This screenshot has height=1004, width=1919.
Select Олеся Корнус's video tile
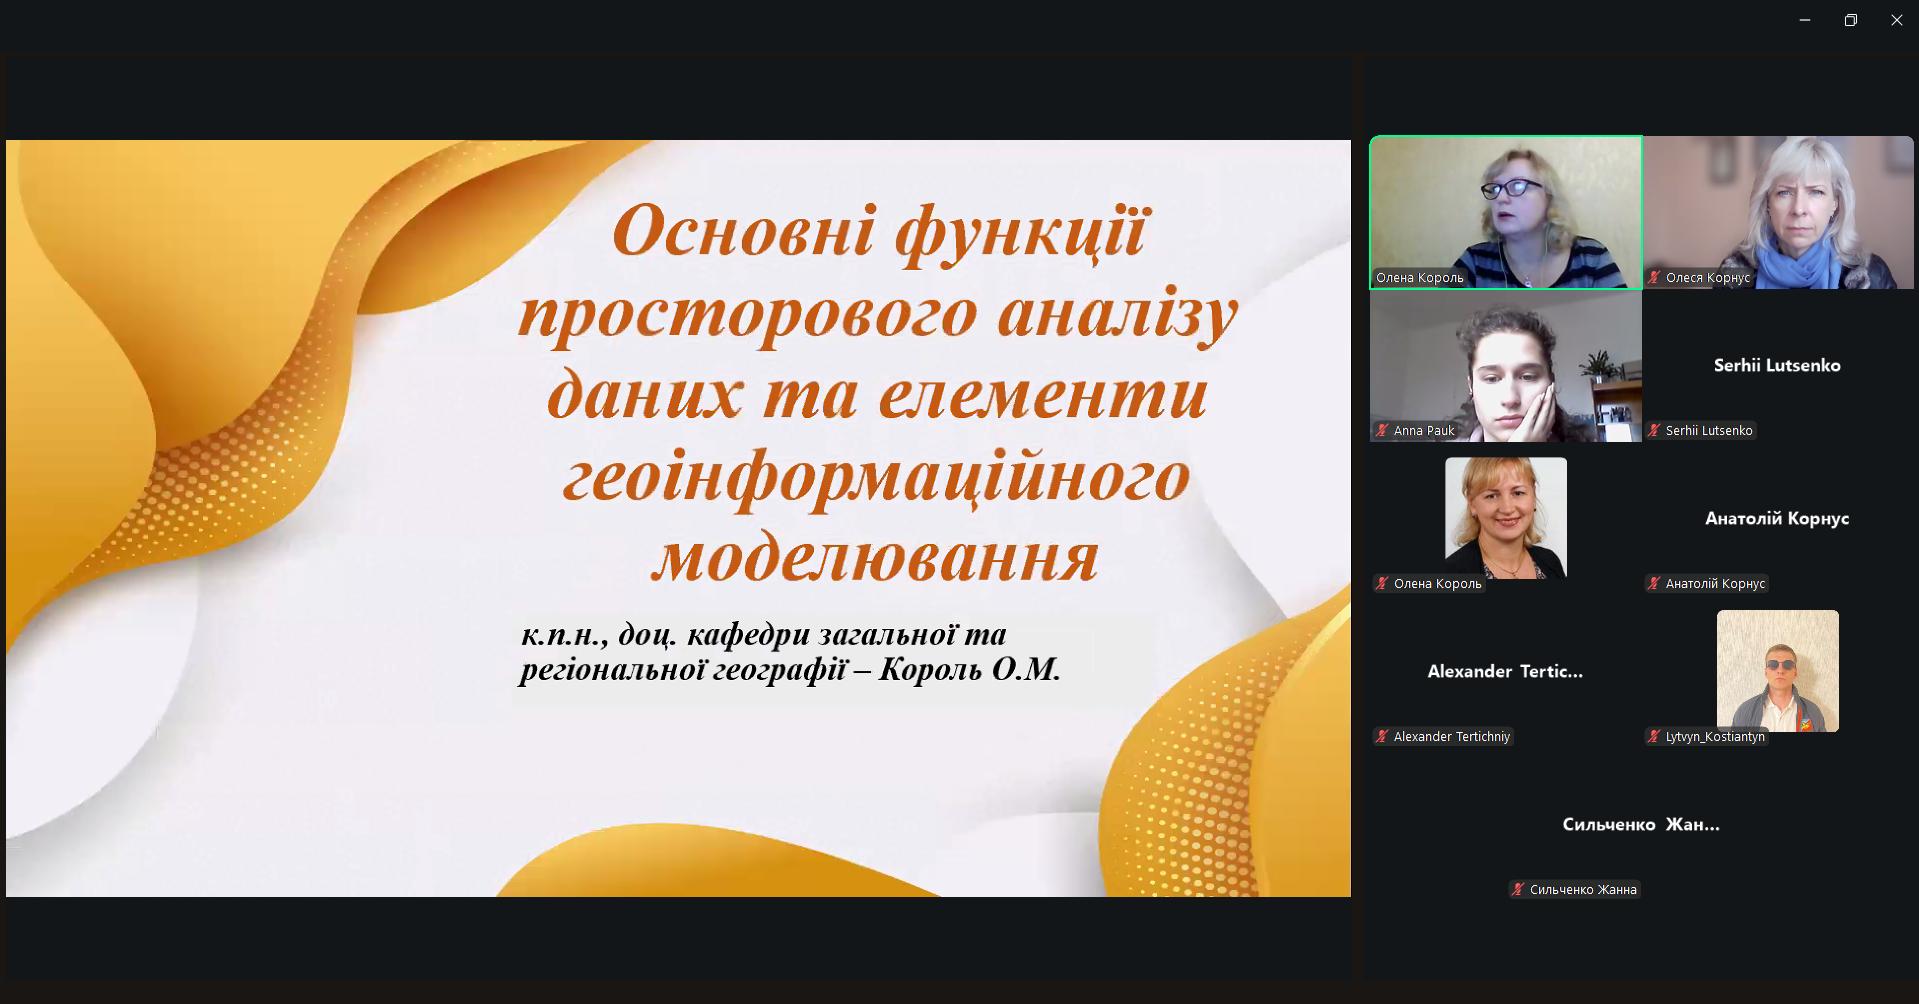coord(1778,211)
